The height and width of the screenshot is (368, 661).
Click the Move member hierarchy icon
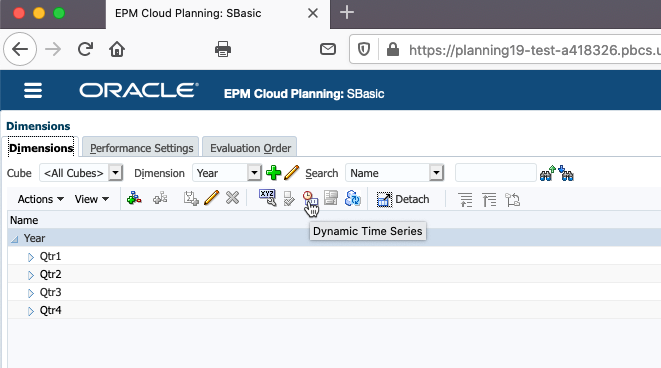tap(512, 199)
